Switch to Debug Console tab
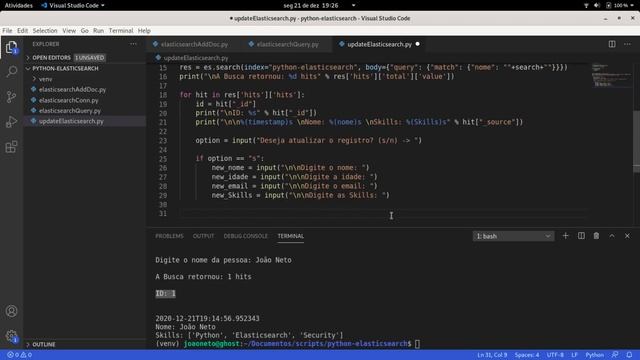Screen dimensions: 640x360 246,236
